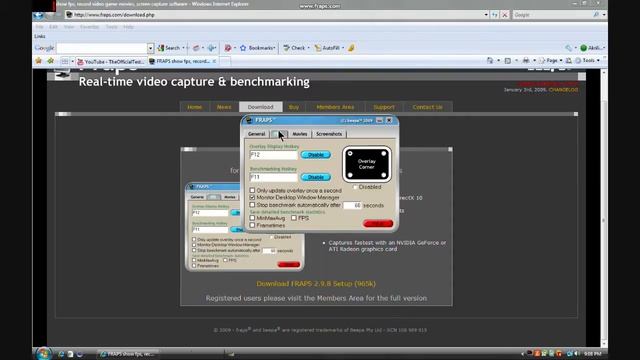Select the bottom-right Overlay Corner dot

point(384,175)
